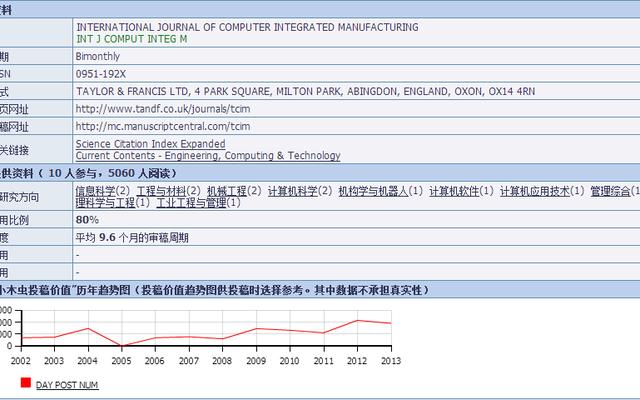Open the 计算机软件 category link
This screenshot has height=400, width=640.
pos(454,191)
